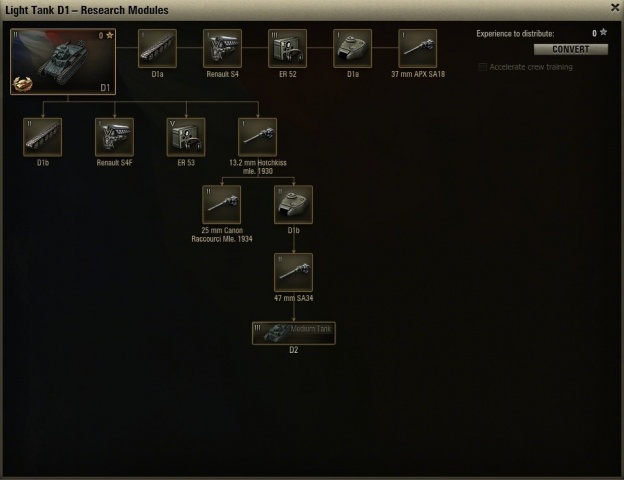Image resolution: width=624 pixels, height=480 pixels.
Task: Click the '25 mm Canon Raccourci Mle. 1934' label
Action: [222, 235]
